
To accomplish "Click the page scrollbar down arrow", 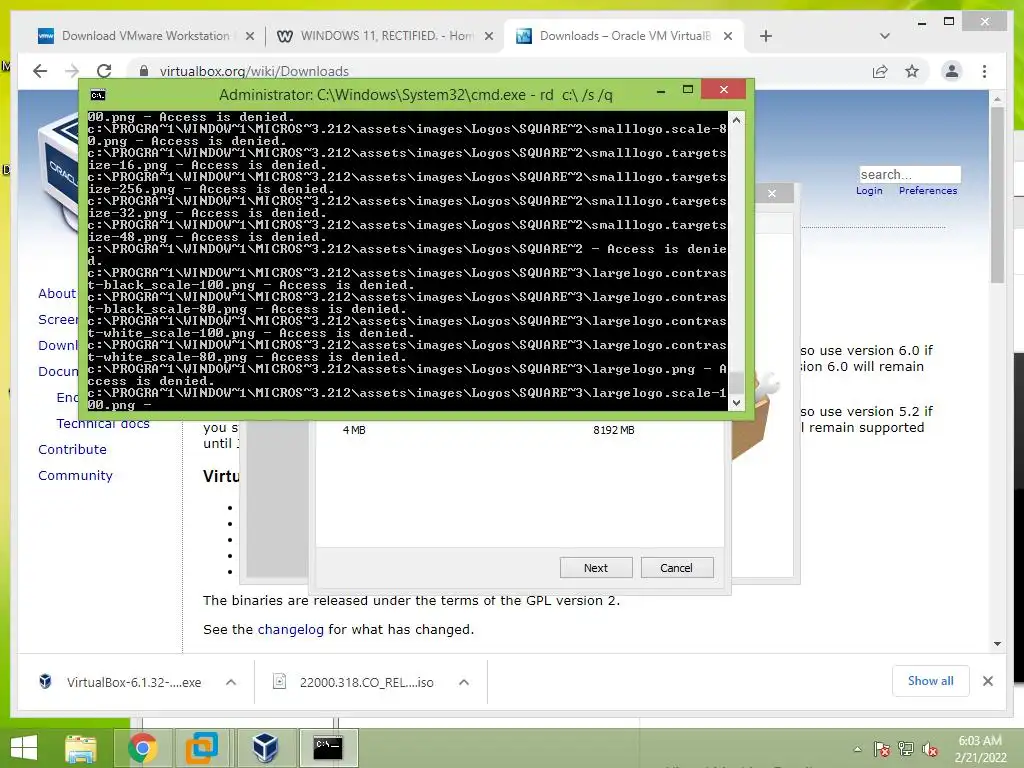I will coord(997,644).
